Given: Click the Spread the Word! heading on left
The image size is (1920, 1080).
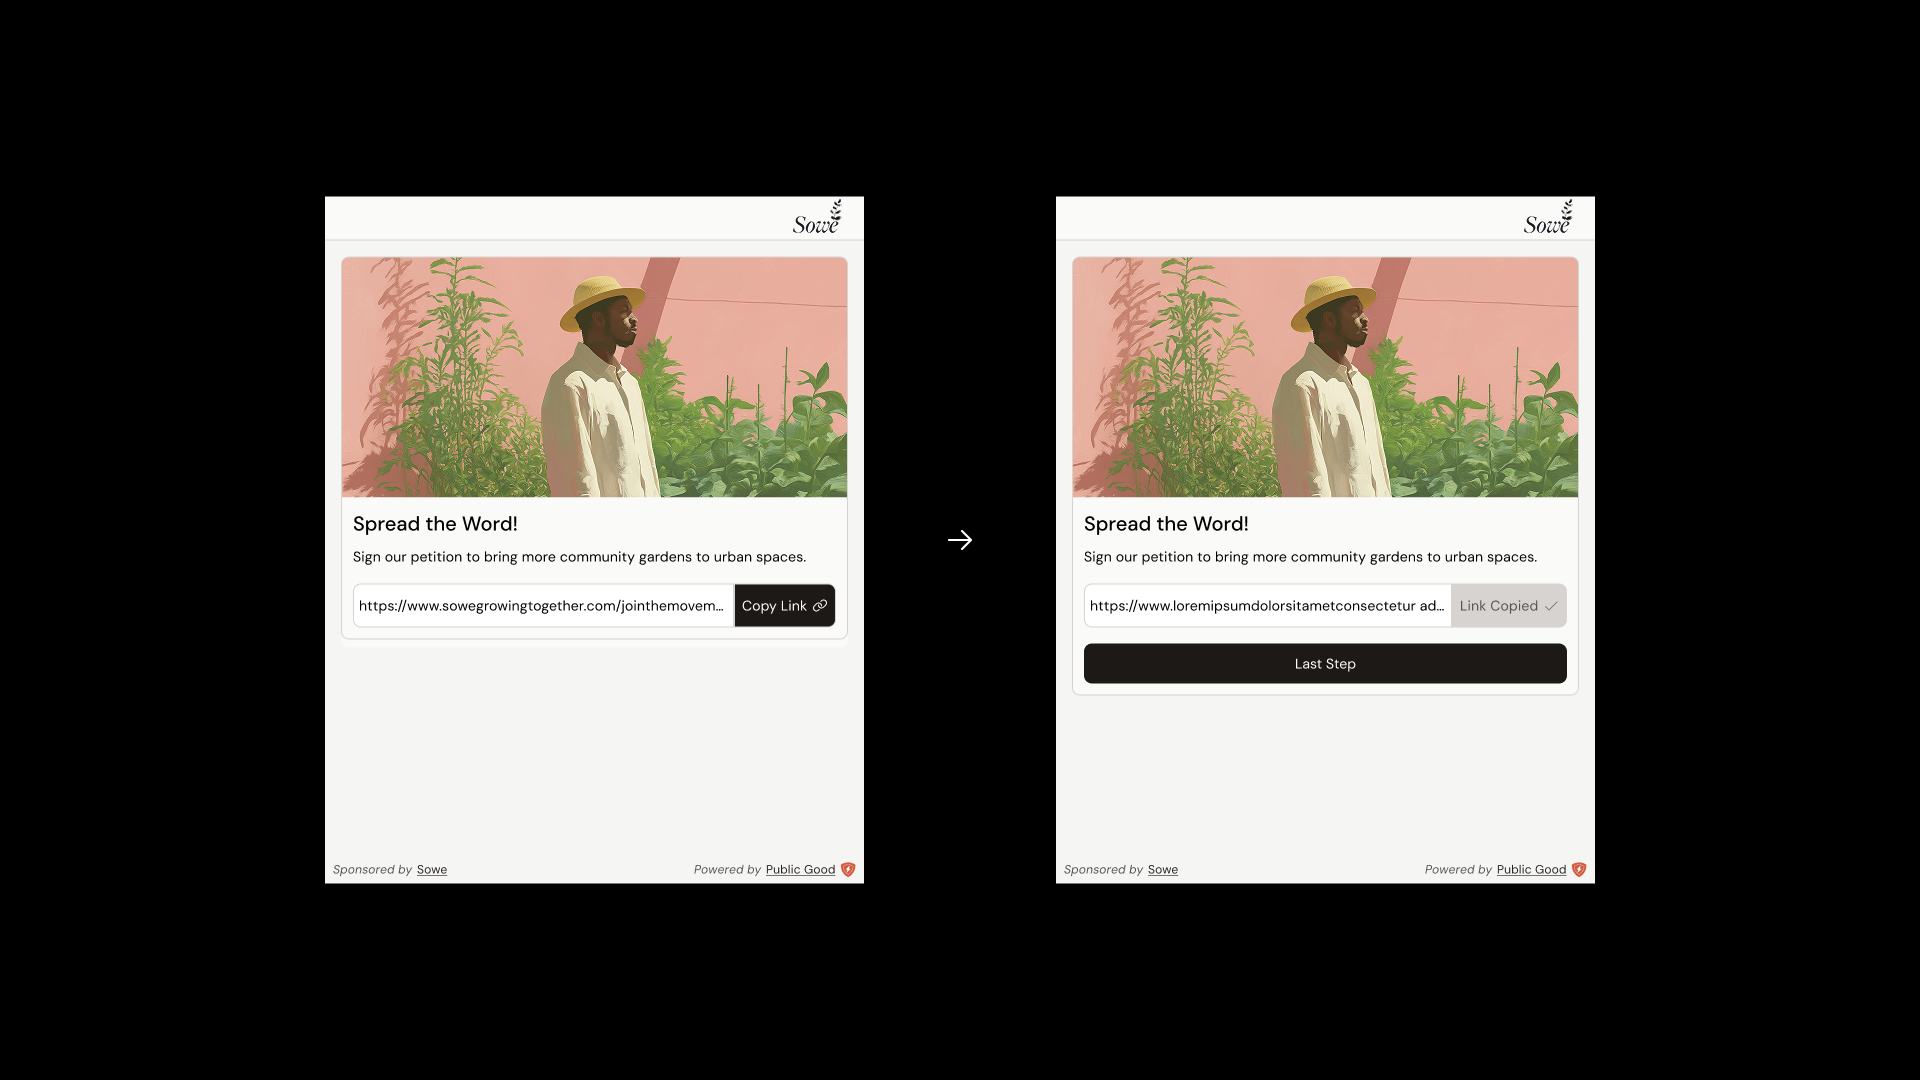Looking at the screenshot, I should pyautogui.click(x=435, y=524).
